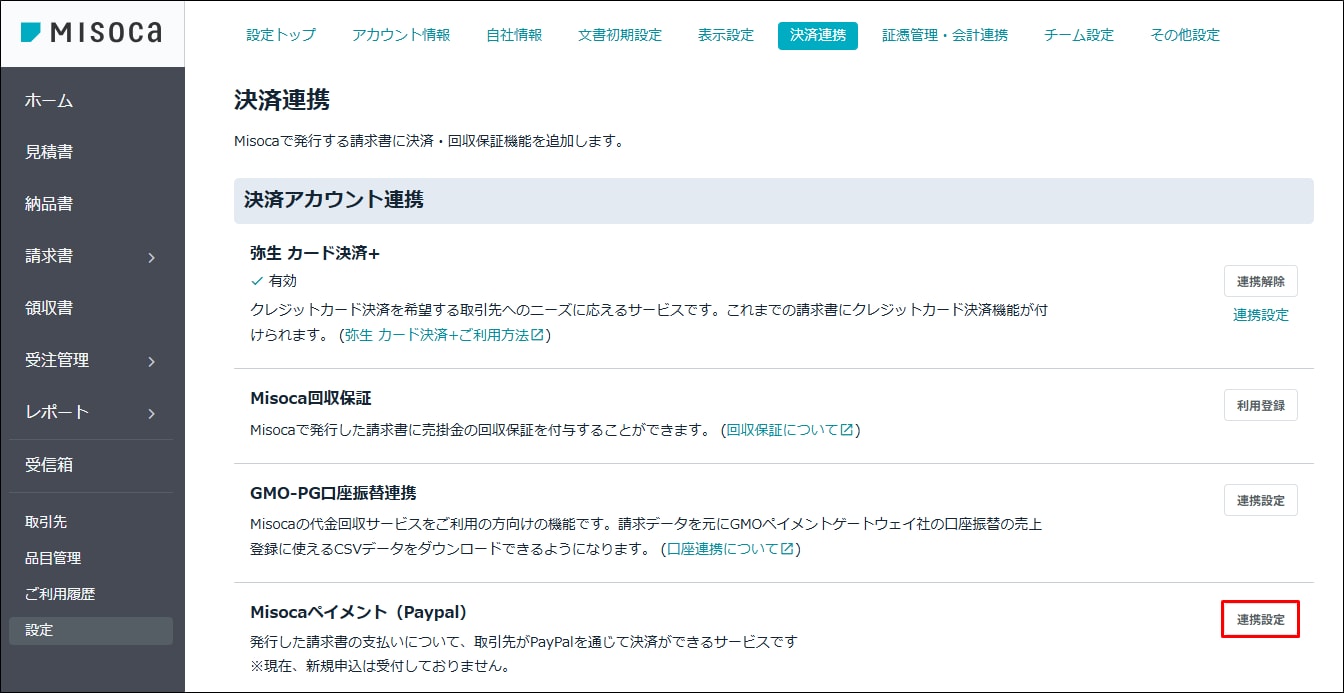Click the 弥生 カード決済+ title
Image resolution: width=1344 pixels, height=693 pixels.
point(315,254)
